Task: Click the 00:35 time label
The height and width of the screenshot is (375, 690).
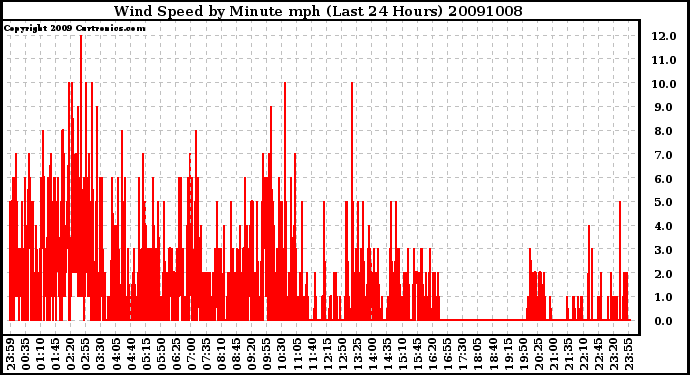Action: coord(26,355)
